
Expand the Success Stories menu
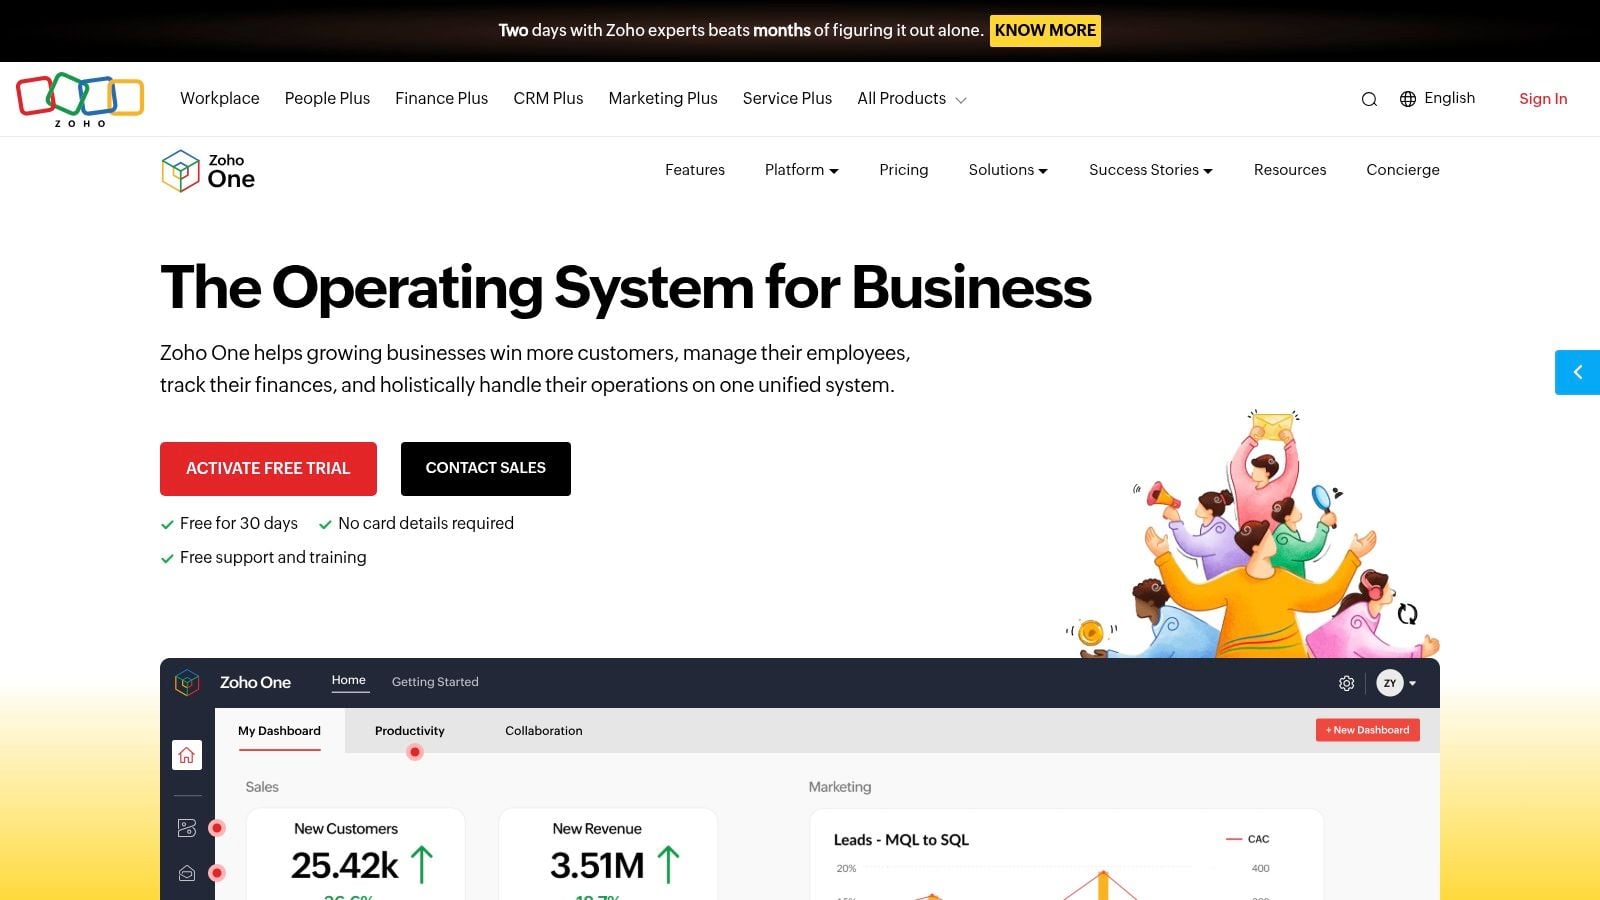(x=1151, y=170)
